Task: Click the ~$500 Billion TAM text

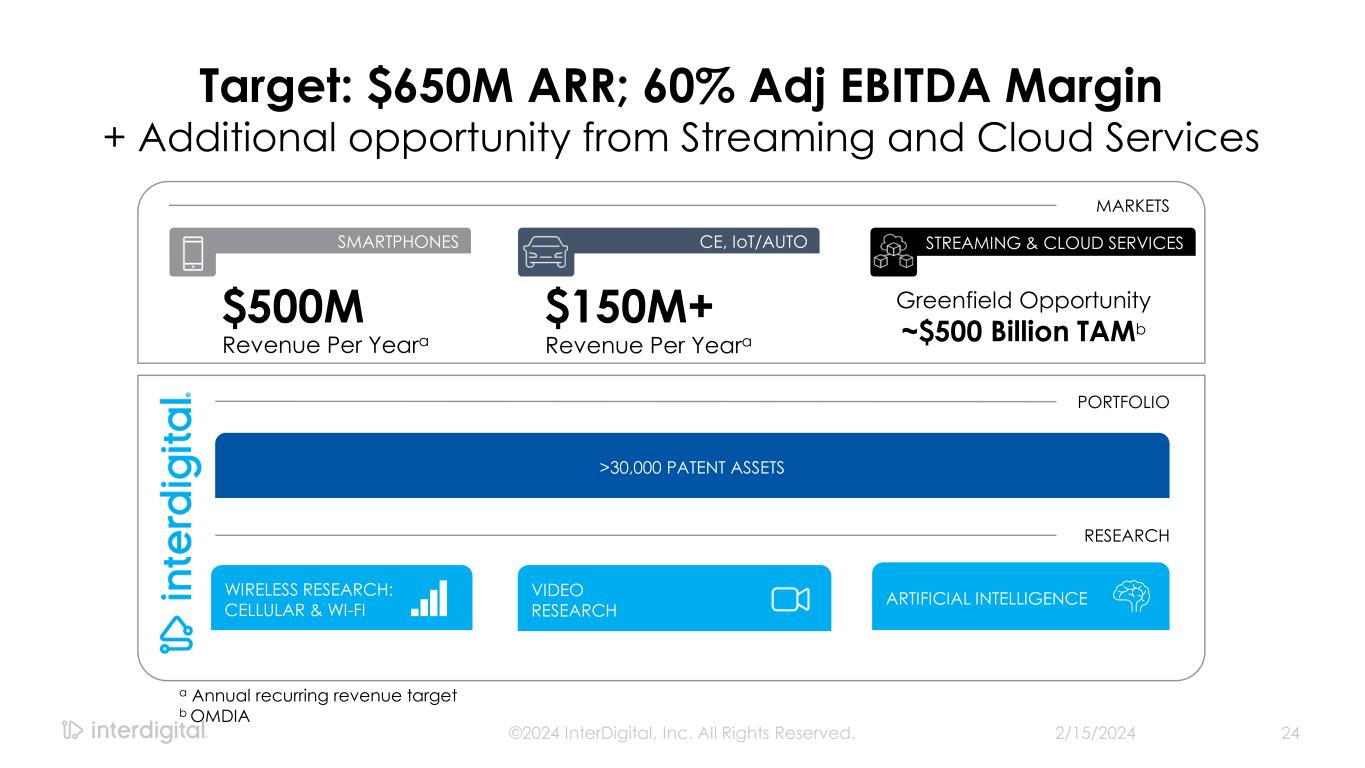Action: (1020, 332)
